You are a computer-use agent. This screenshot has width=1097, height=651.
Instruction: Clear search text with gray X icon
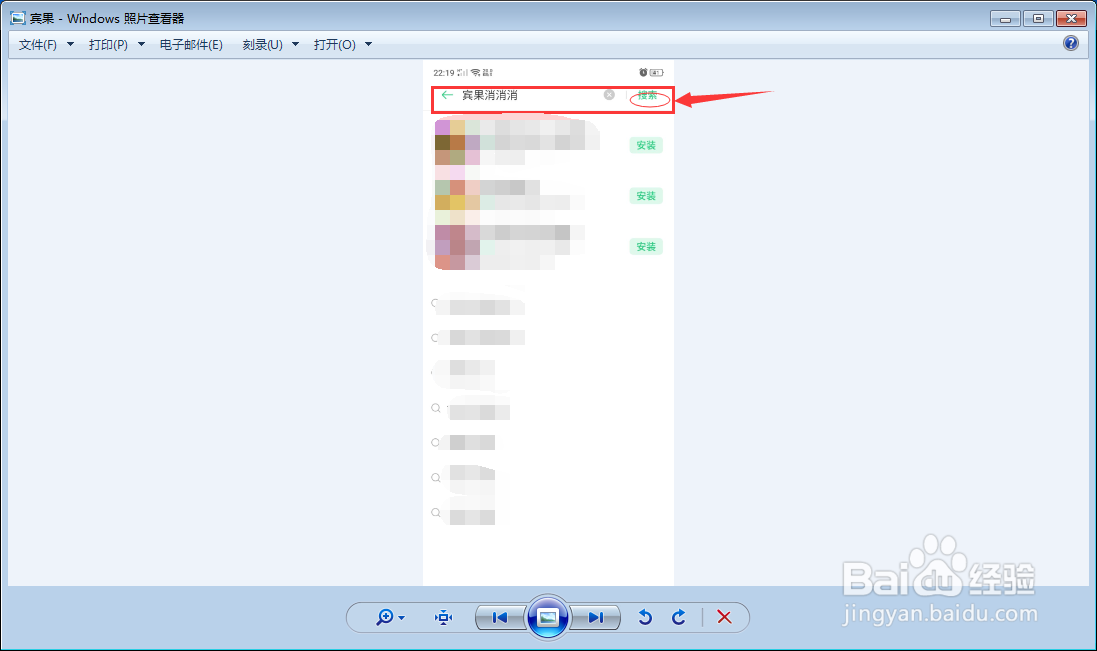[609, 95]
